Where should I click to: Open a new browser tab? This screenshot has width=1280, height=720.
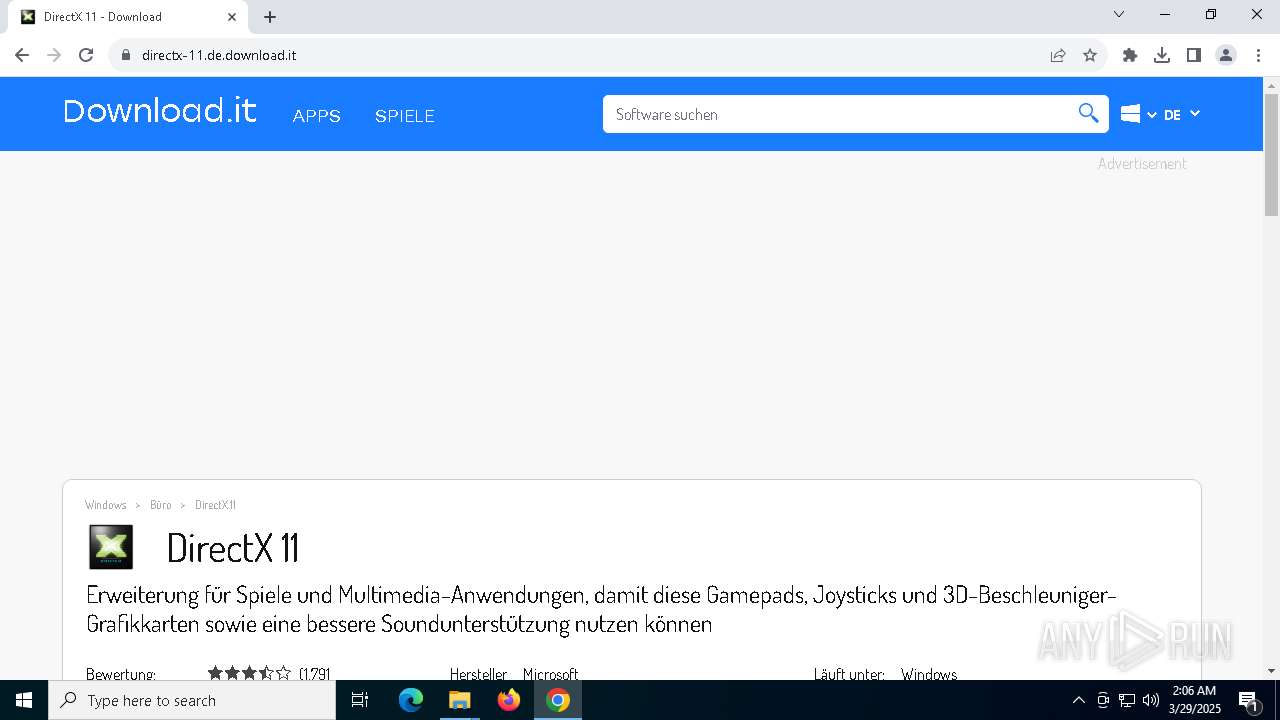tap(270, 17)
